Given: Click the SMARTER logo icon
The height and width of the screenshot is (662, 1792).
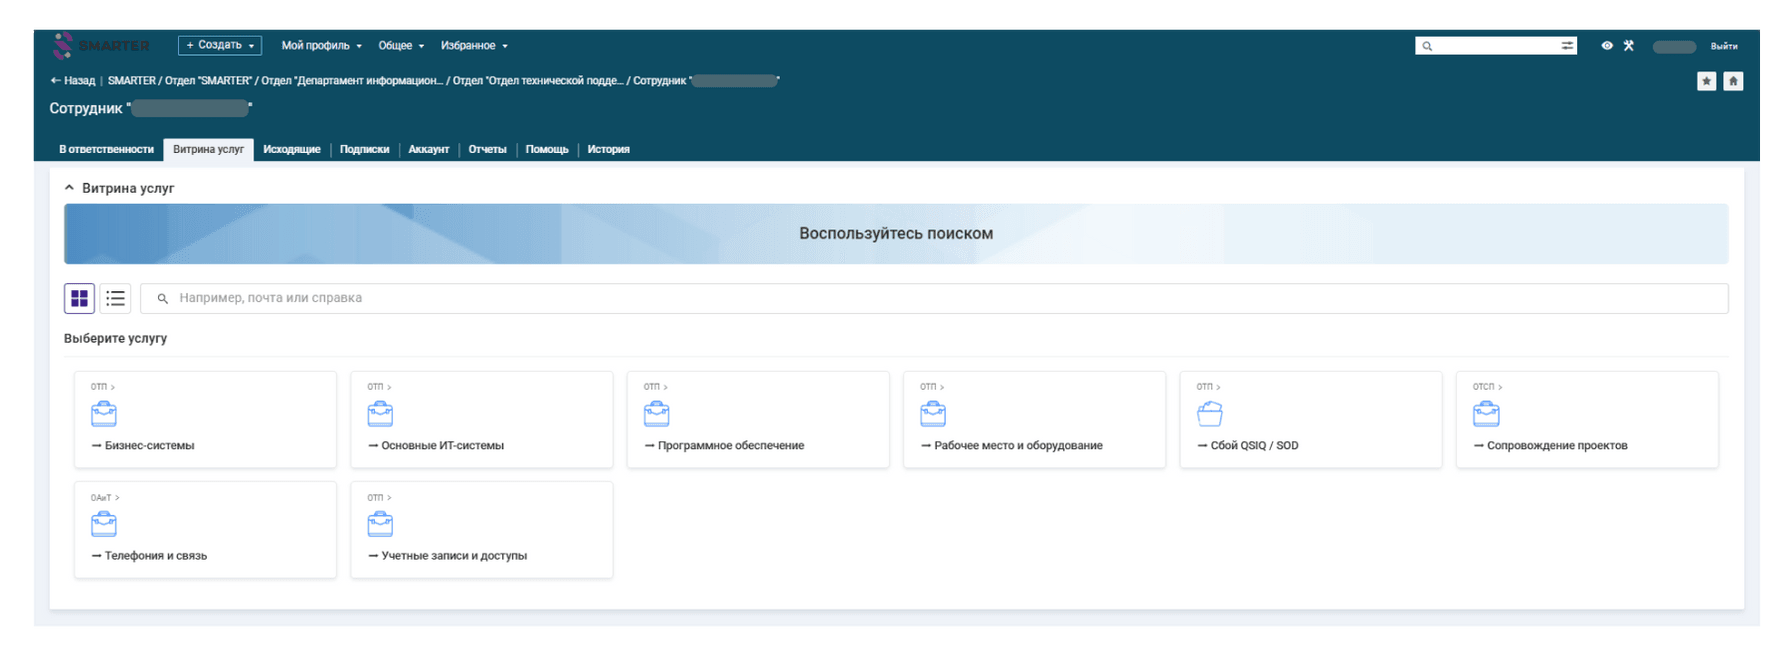Looking at the screenshot, I should (x=63, y=46).
